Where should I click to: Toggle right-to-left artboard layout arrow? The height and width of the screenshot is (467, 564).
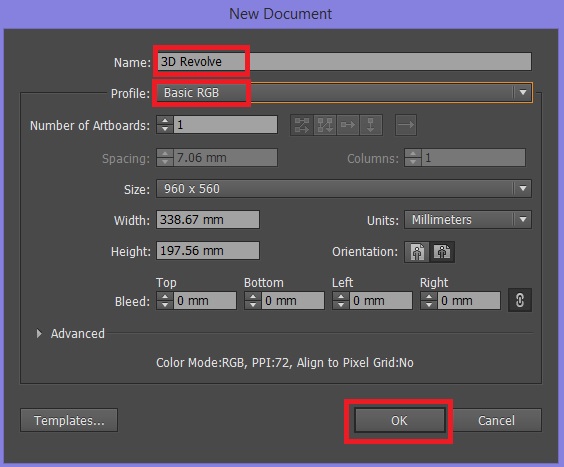[406, 125]
